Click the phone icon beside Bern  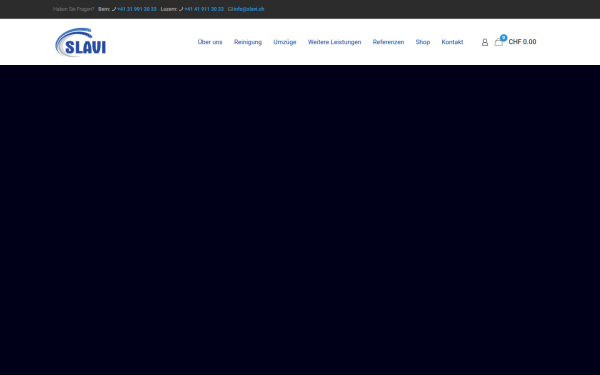[114, 9]
